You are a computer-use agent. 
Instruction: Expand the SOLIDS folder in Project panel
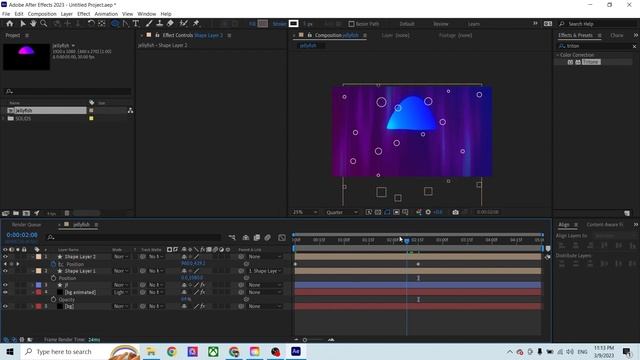coord(4,119)
